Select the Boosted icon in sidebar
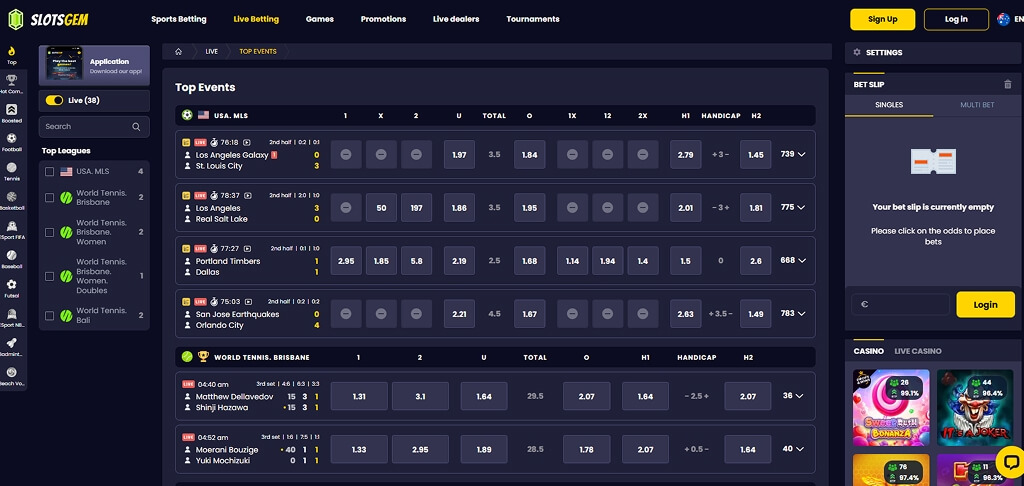1024x486 pixels. (x=12, y=110)
